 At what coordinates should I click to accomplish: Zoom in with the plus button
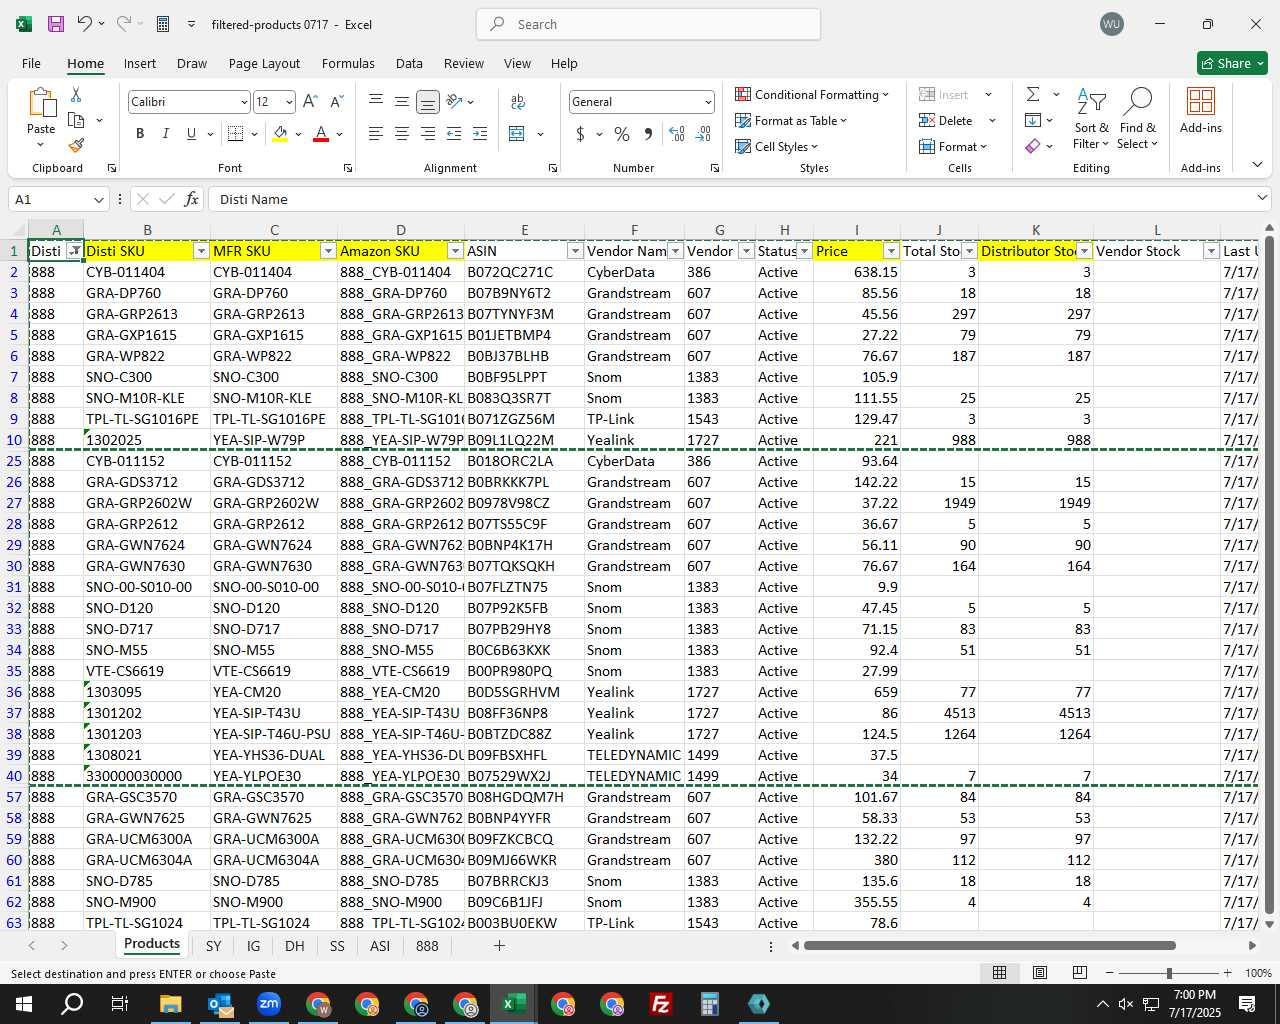click(1227, 973)
